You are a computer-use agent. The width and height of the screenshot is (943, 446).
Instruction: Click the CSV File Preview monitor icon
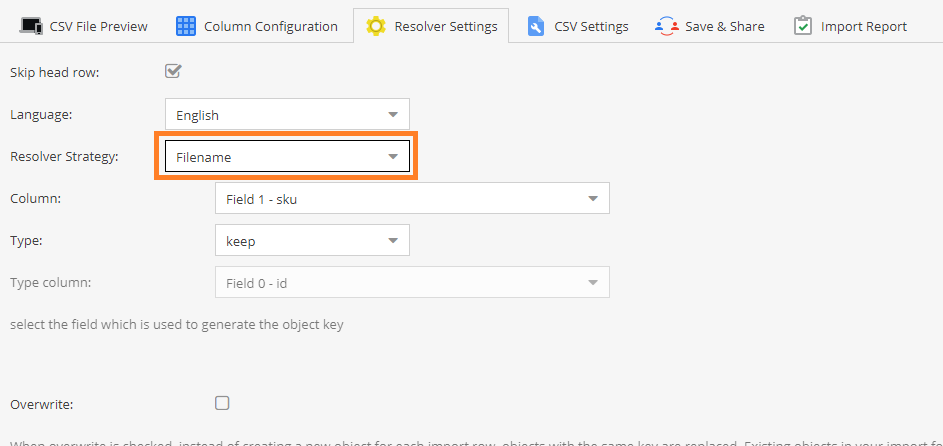point(31,26)
